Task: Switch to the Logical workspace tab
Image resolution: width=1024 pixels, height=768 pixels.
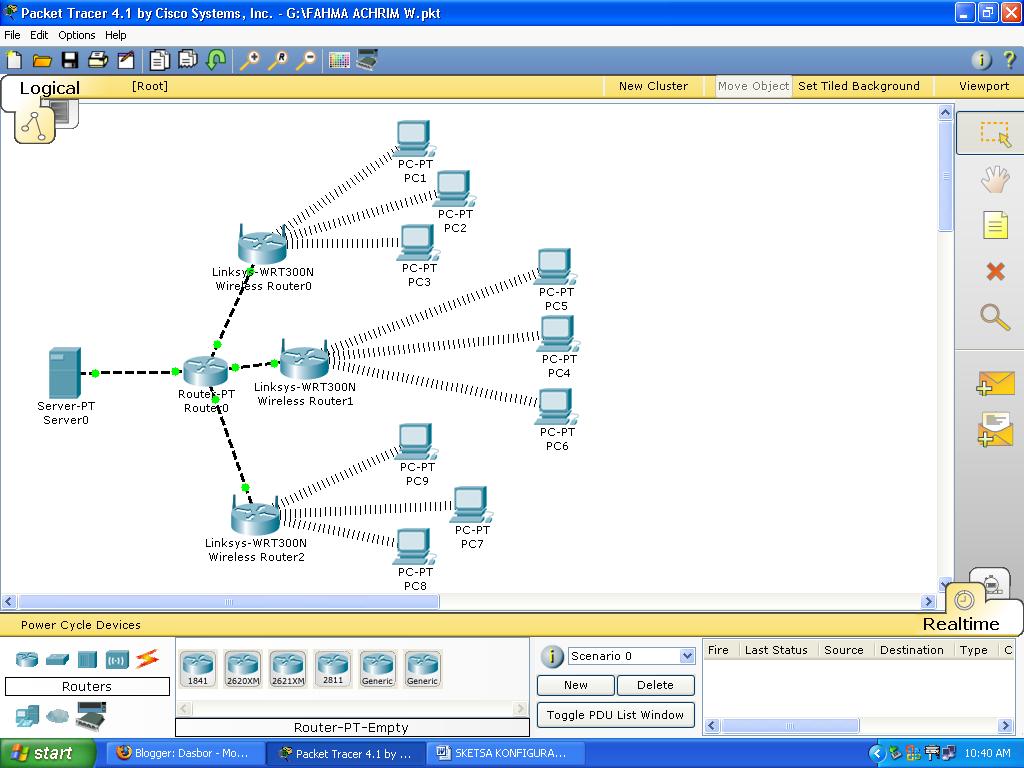Action: pyautogui.click(x=50, y=88)
